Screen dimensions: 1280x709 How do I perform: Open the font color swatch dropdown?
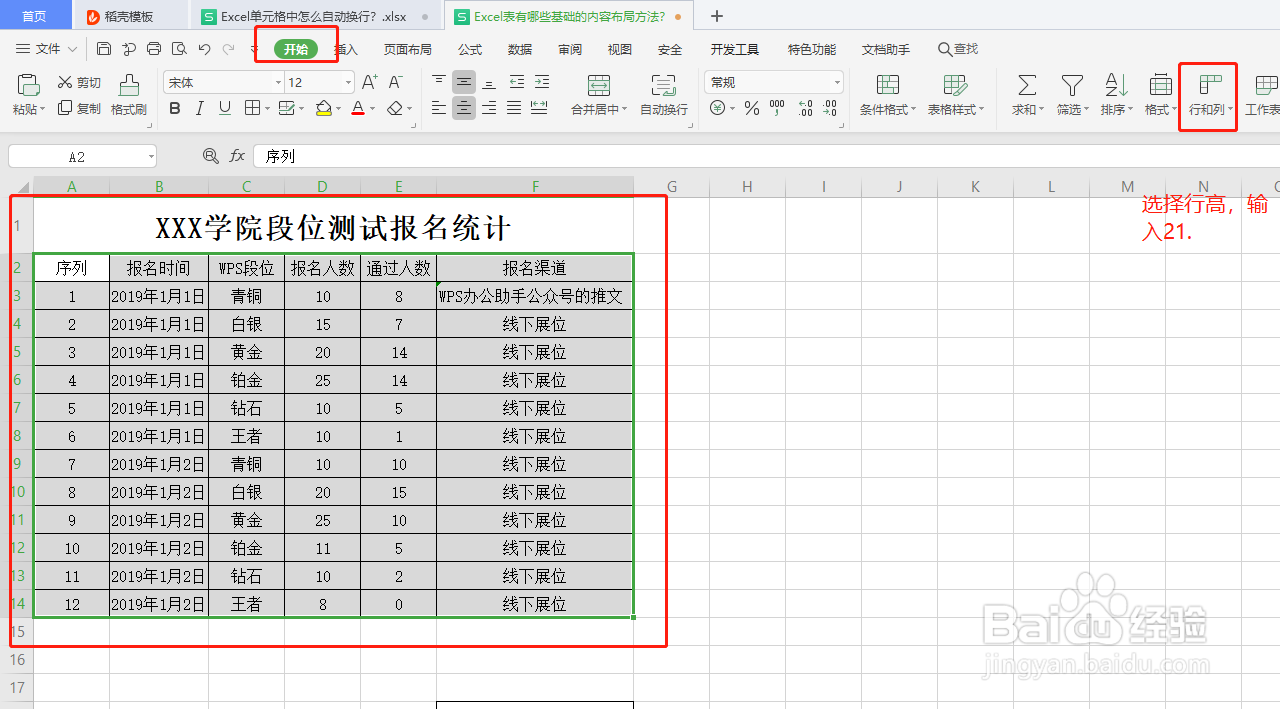click(x=369, y=109)
